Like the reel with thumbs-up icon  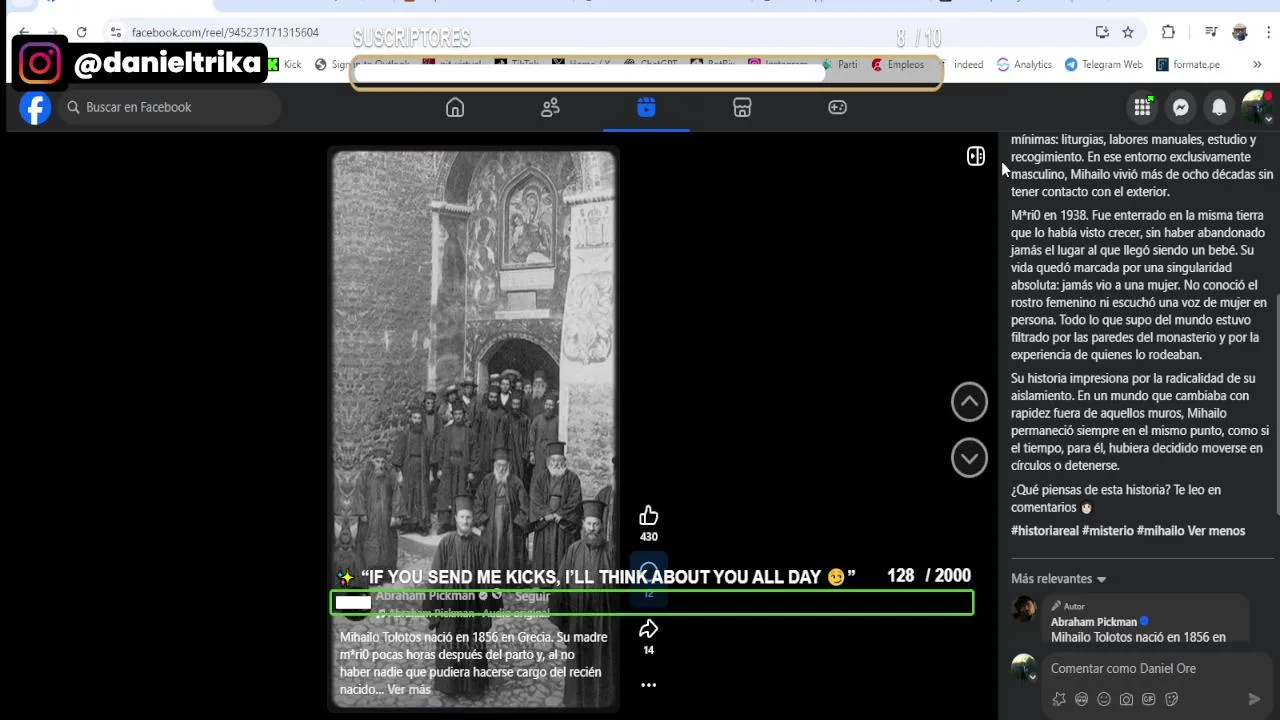[x=648, y=516]
